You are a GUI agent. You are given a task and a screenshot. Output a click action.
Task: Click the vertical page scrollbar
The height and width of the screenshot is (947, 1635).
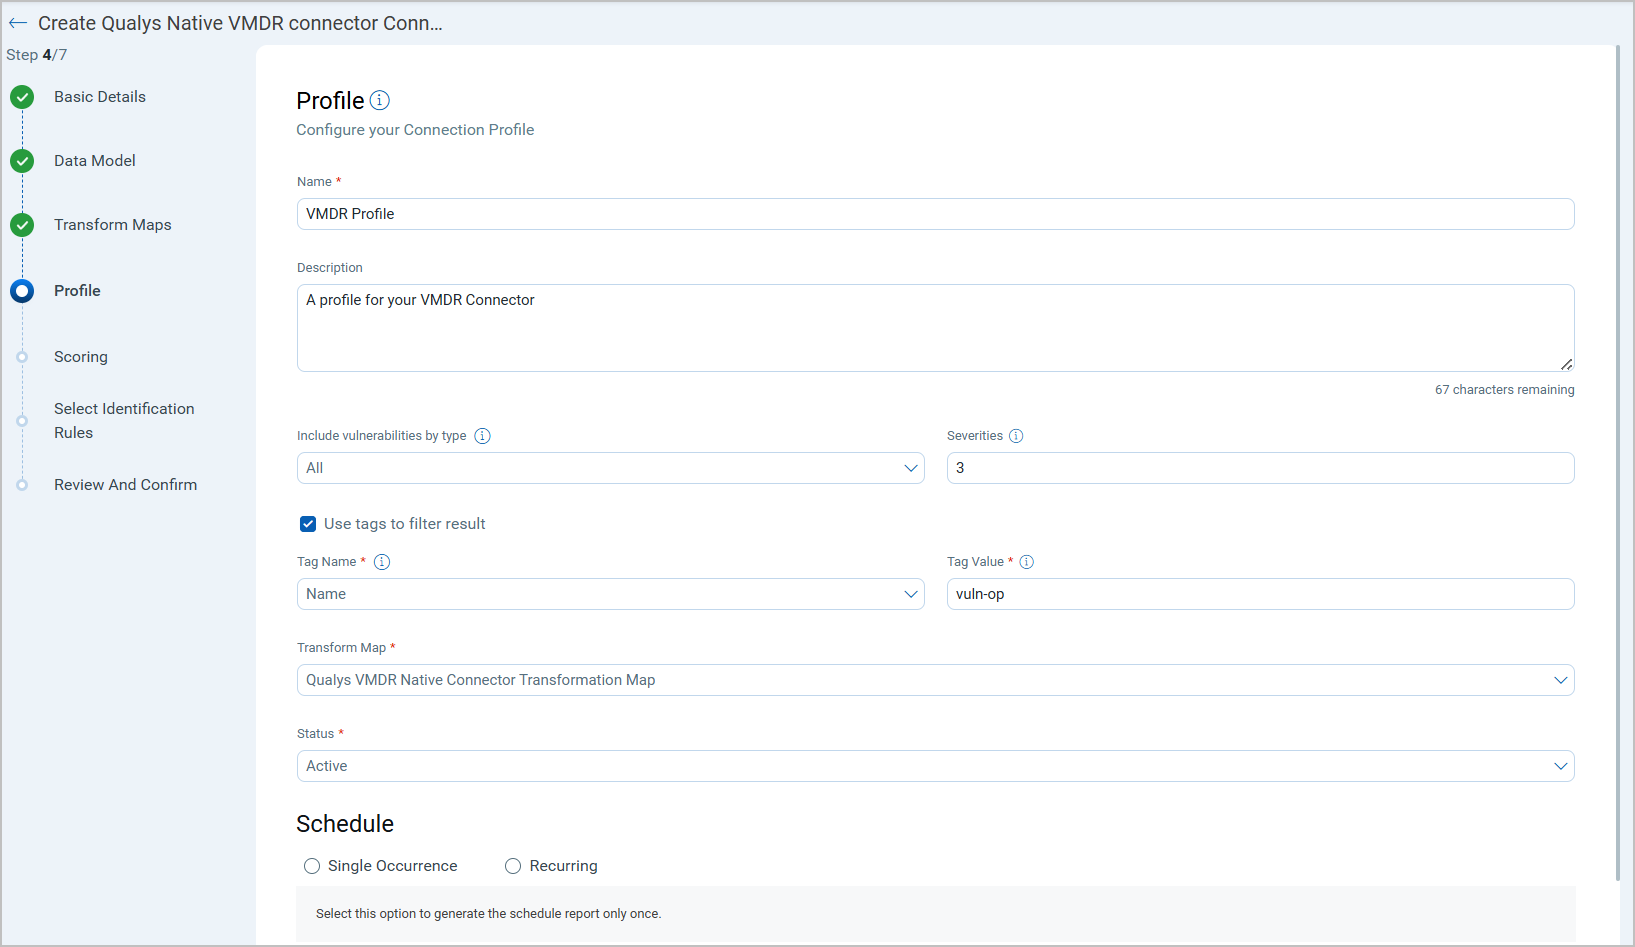coord(1618,463)
